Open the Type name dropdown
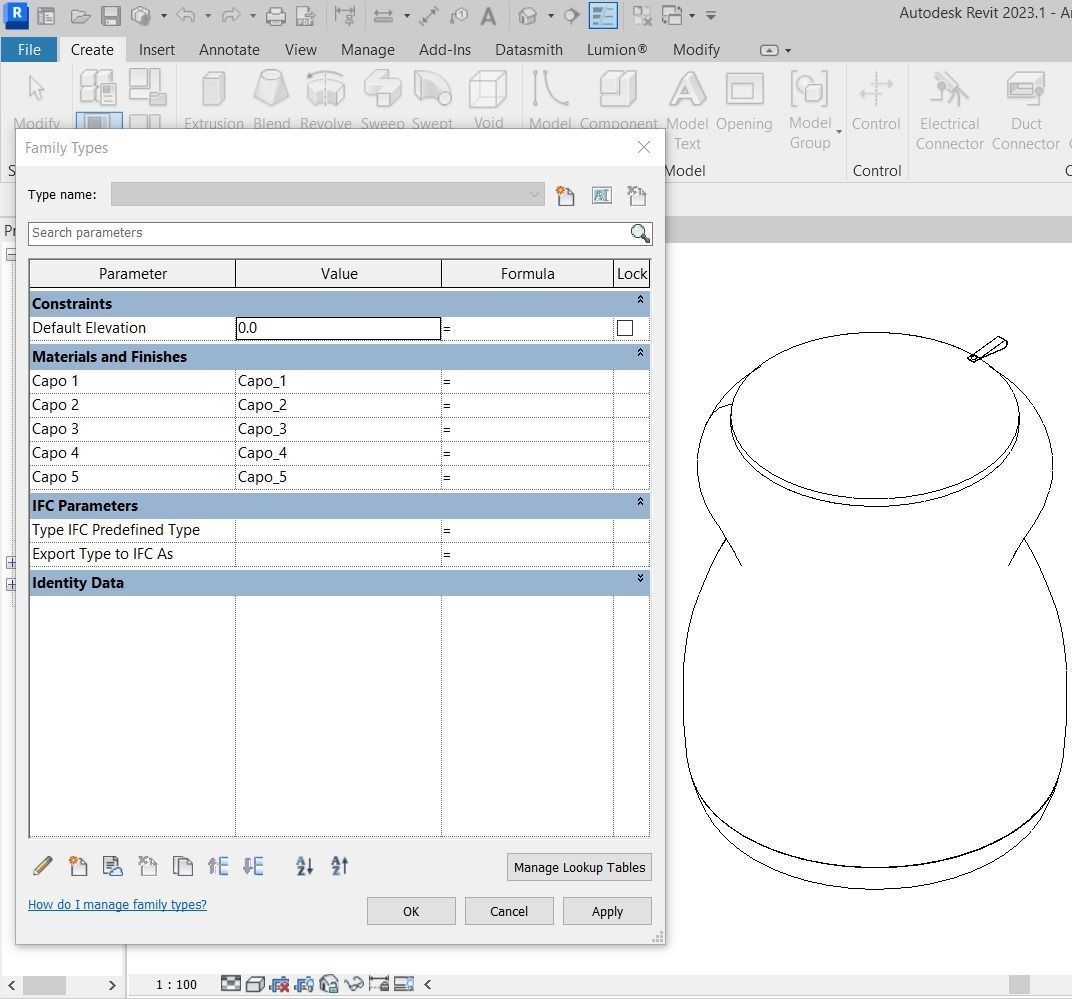The width and height of the screenshot is (1072, 999). click(x=534, y=195)
